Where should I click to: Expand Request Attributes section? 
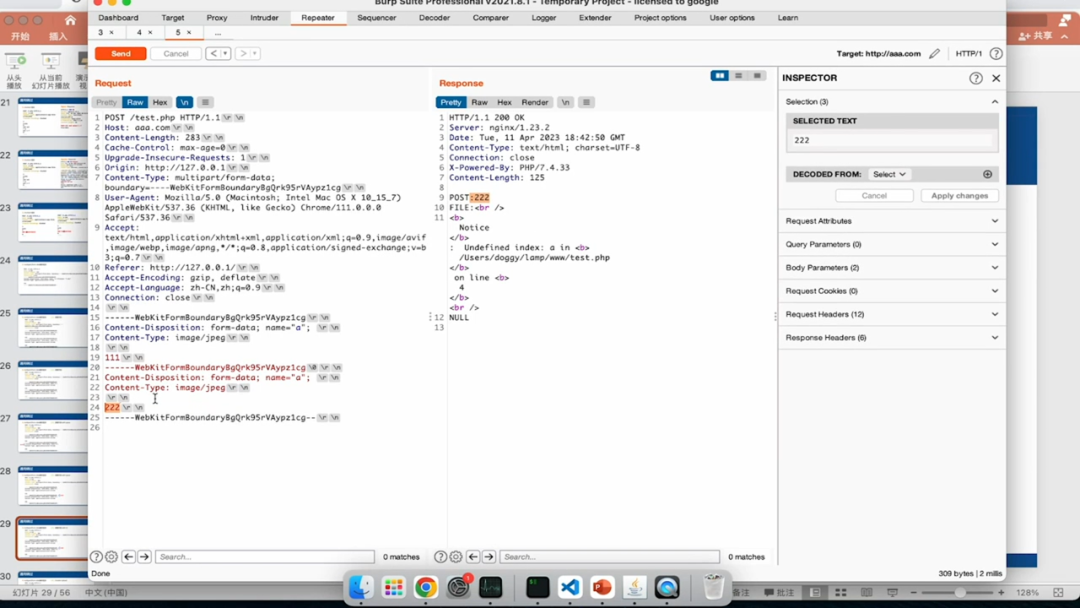(892, 221)
